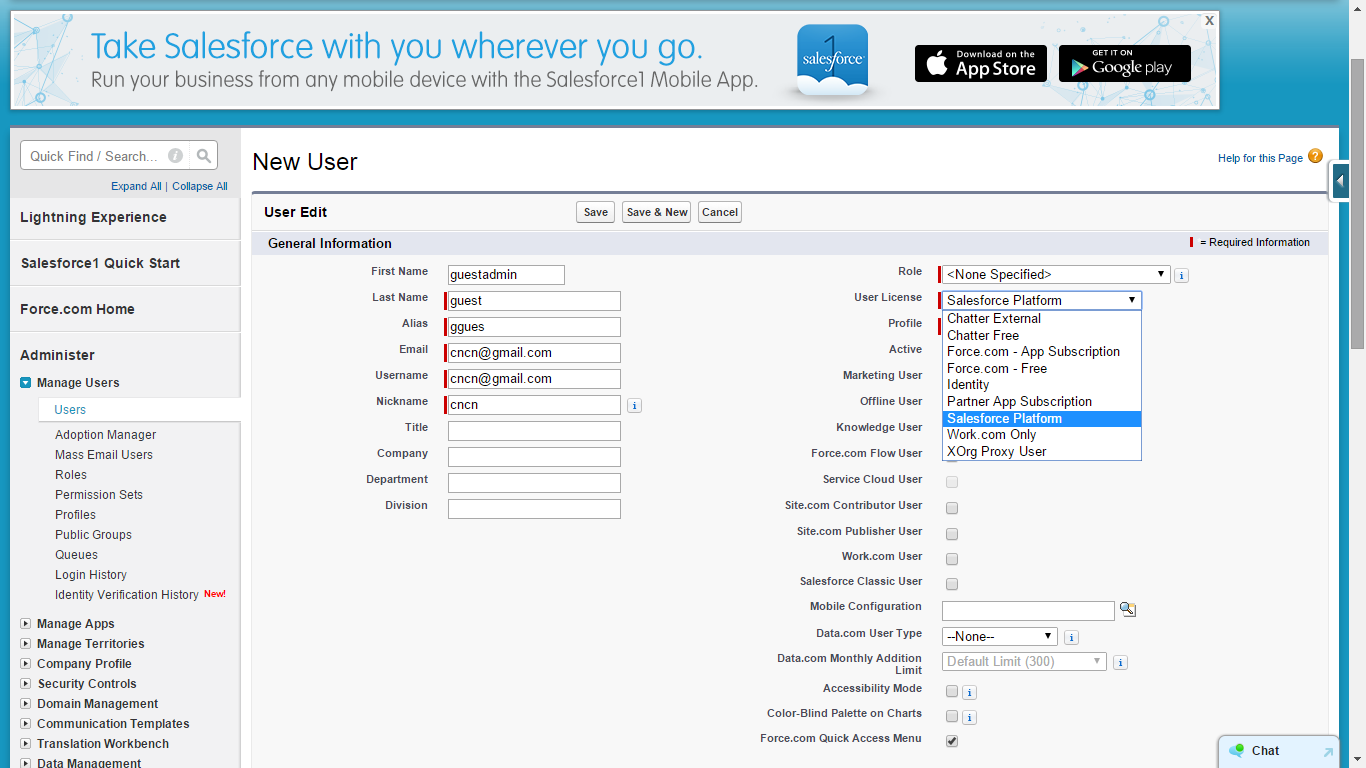Focus the Title text field

(534, 431)
